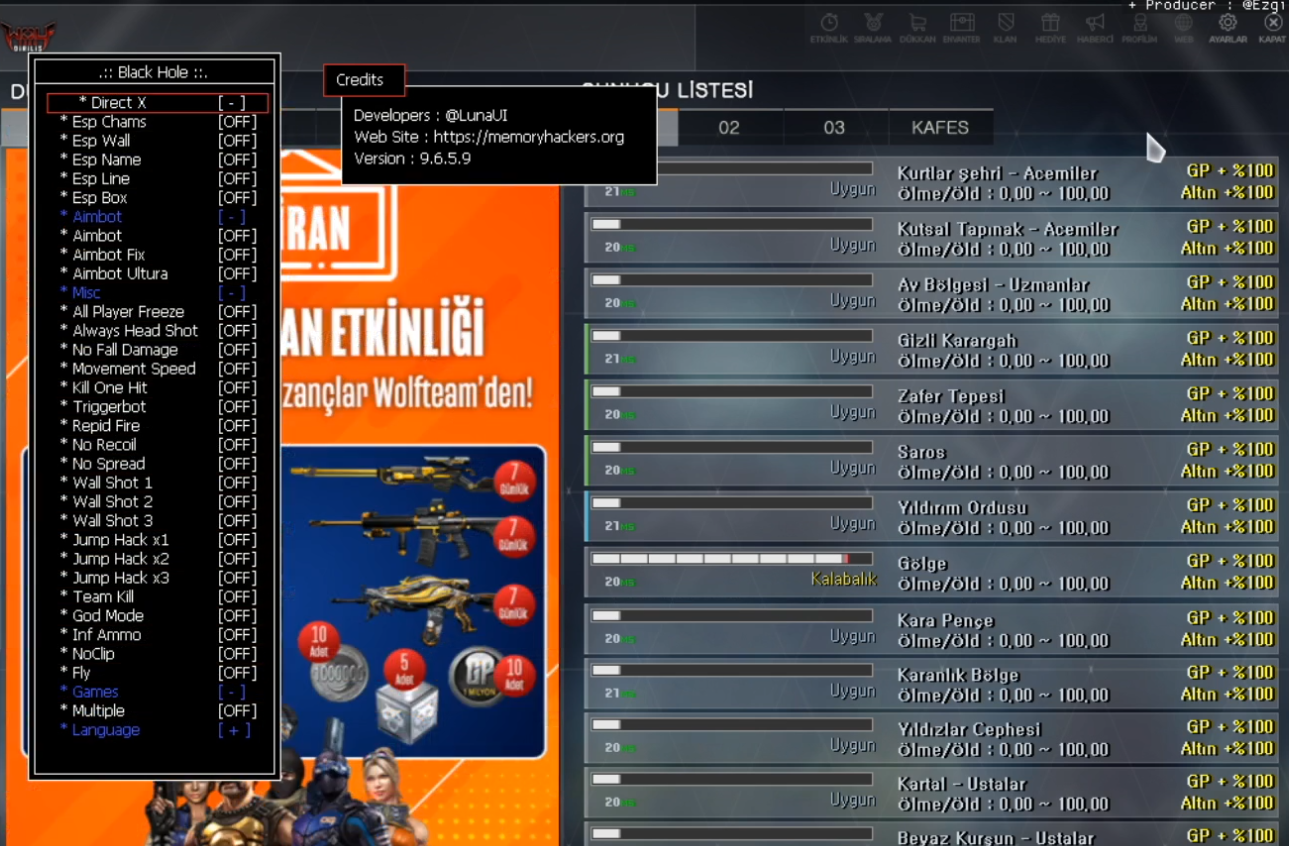Open the Etkinlik stopwatch icon
This screenshot has height=846, width=1289.
pos(829,25)
